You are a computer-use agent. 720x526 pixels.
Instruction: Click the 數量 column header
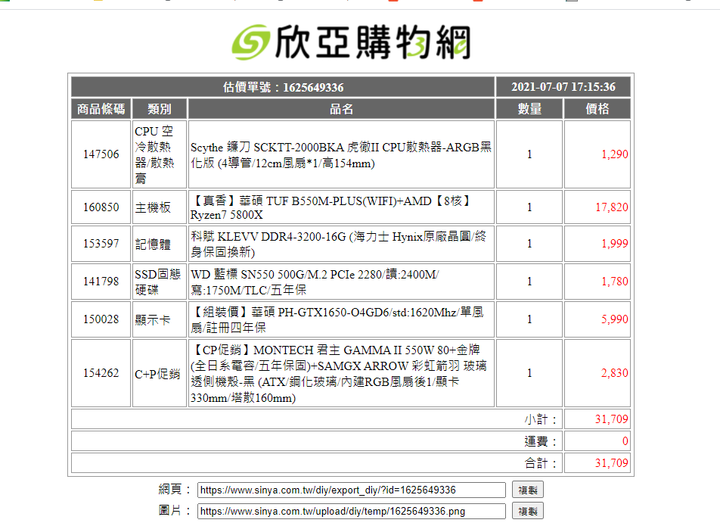click(x=529, y=109)
